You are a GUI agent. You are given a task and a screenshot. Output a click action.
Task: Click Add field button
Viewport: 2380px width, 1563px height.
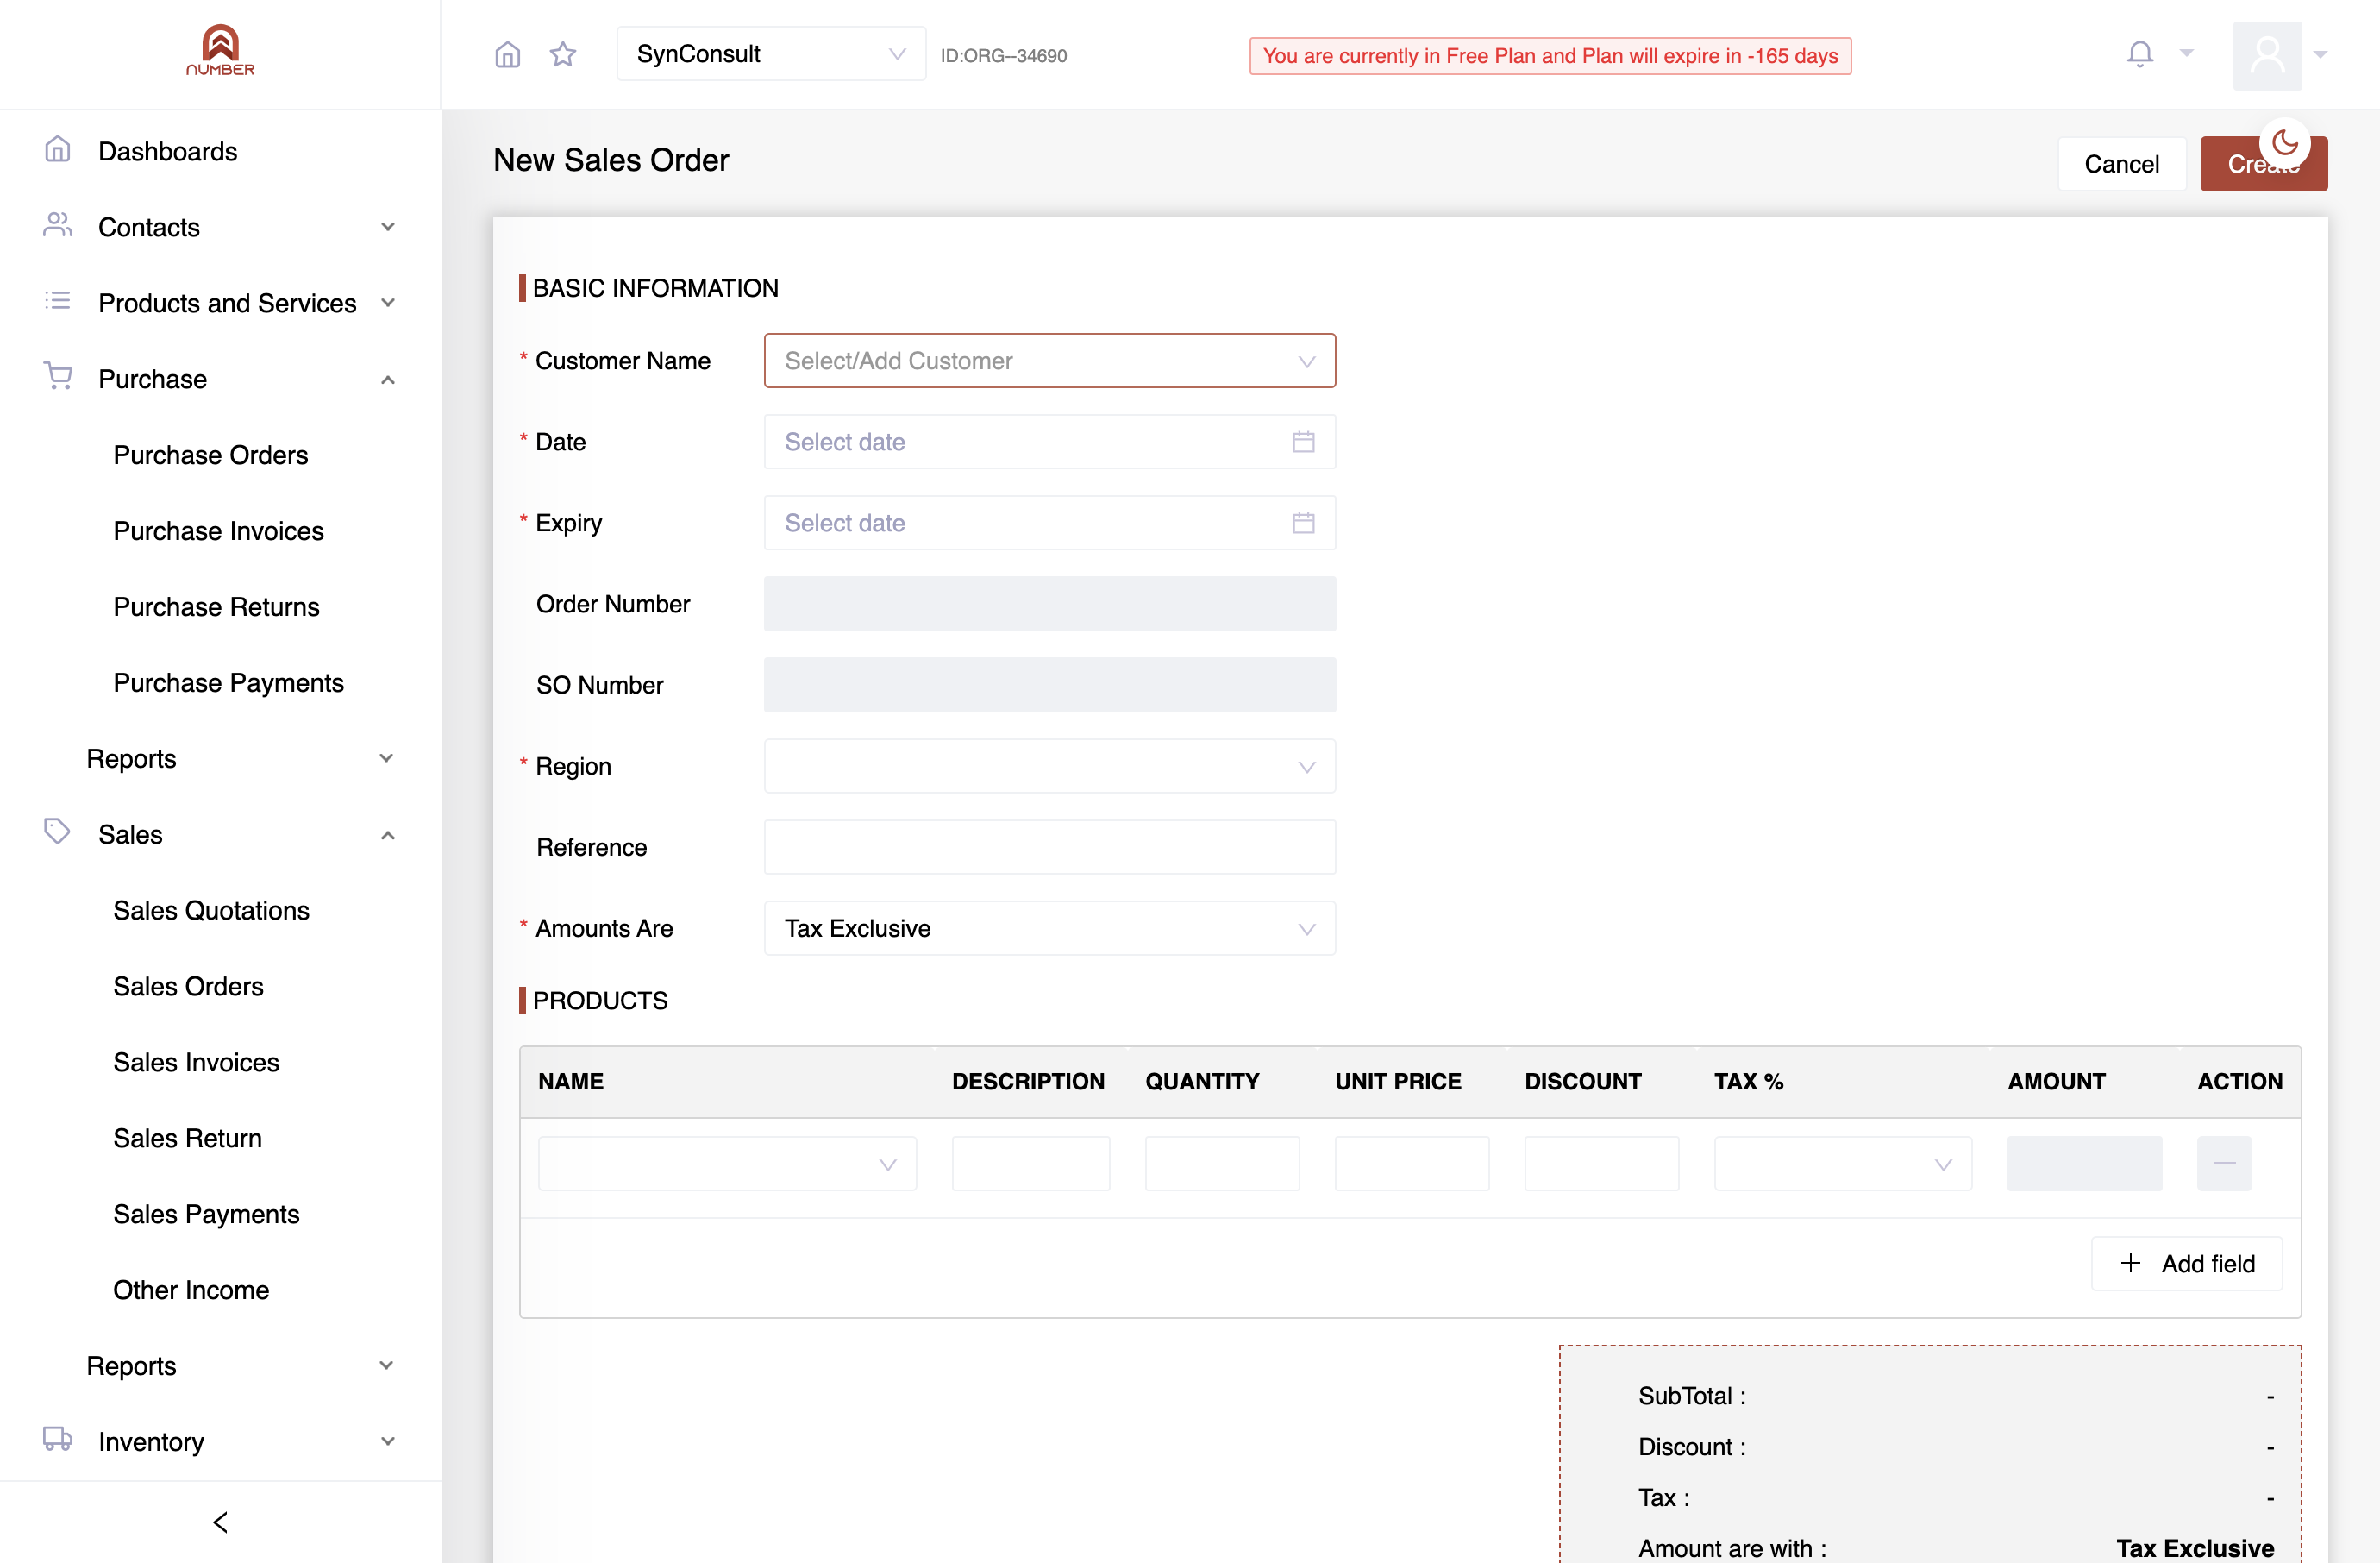pyautogui.click(x=2187, y=1263)
